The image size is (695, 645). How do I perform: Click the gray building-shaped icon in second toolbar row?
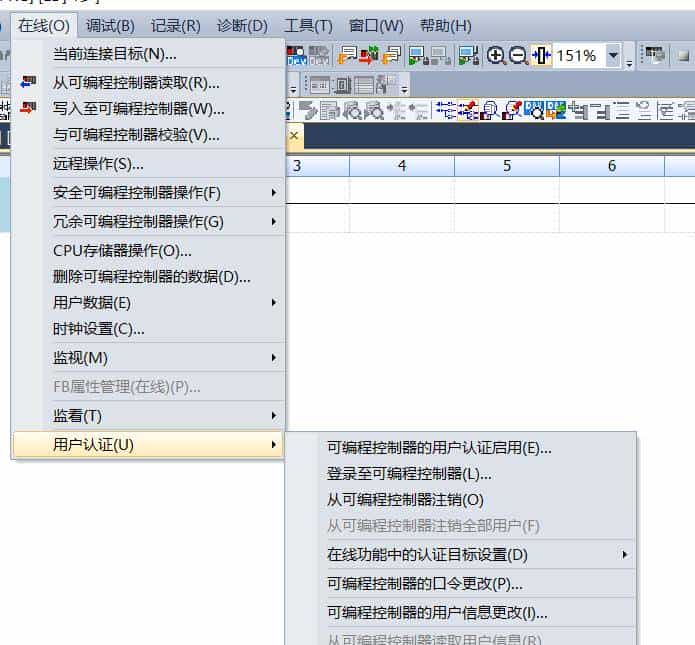click(342, 85)
